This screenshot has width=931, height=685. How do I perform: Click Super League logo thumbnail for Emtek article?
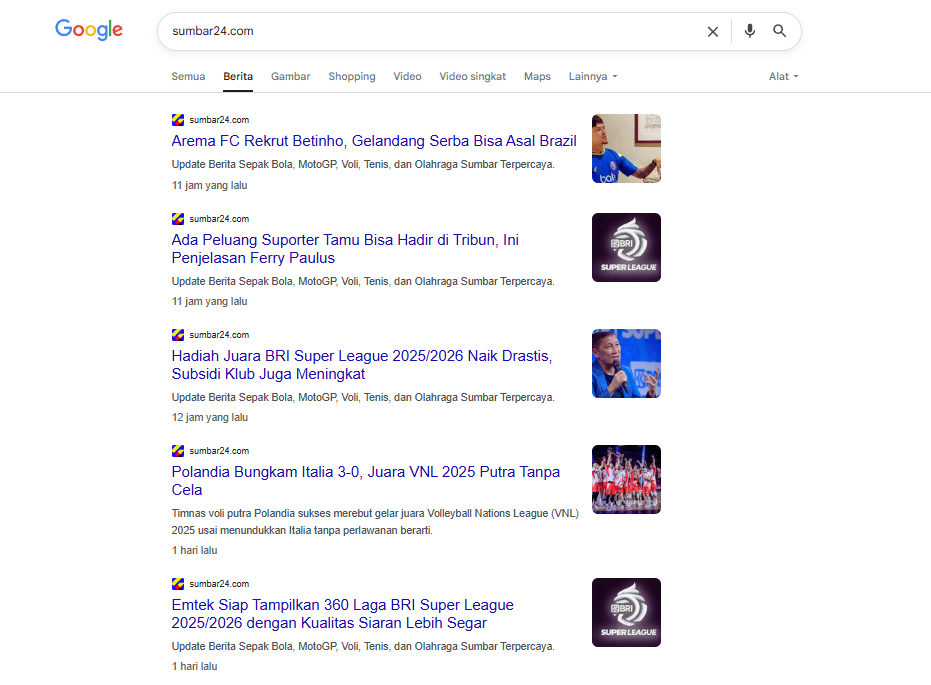pos(626,613)
